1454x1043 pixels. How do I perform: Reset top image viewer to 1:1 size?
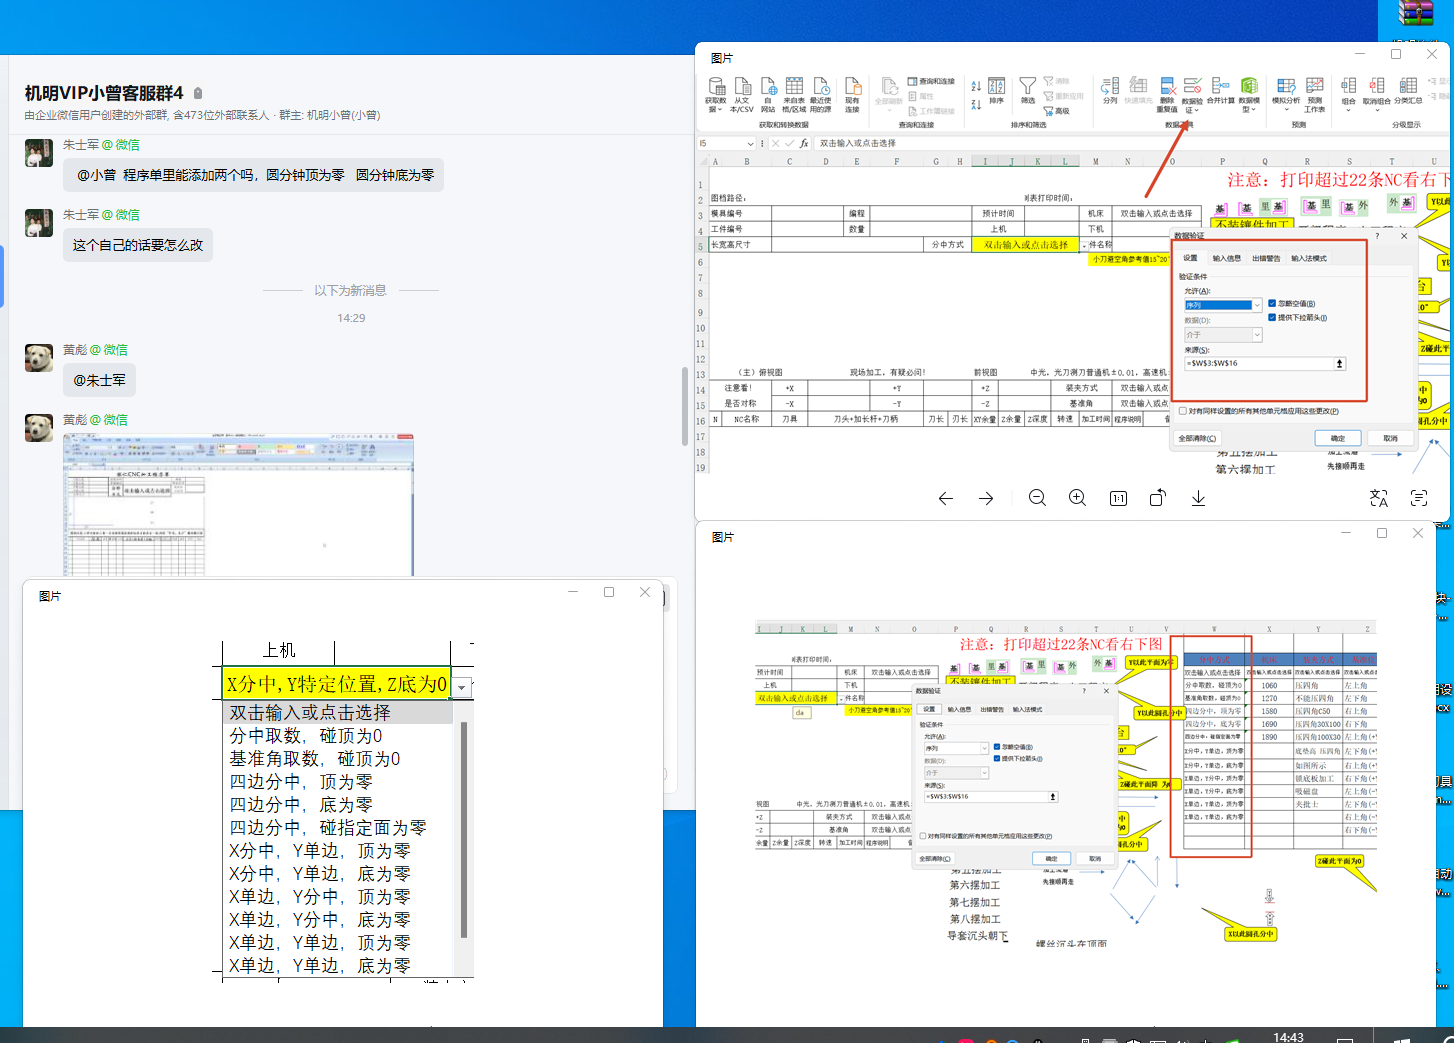click(x=1118, y=498)
